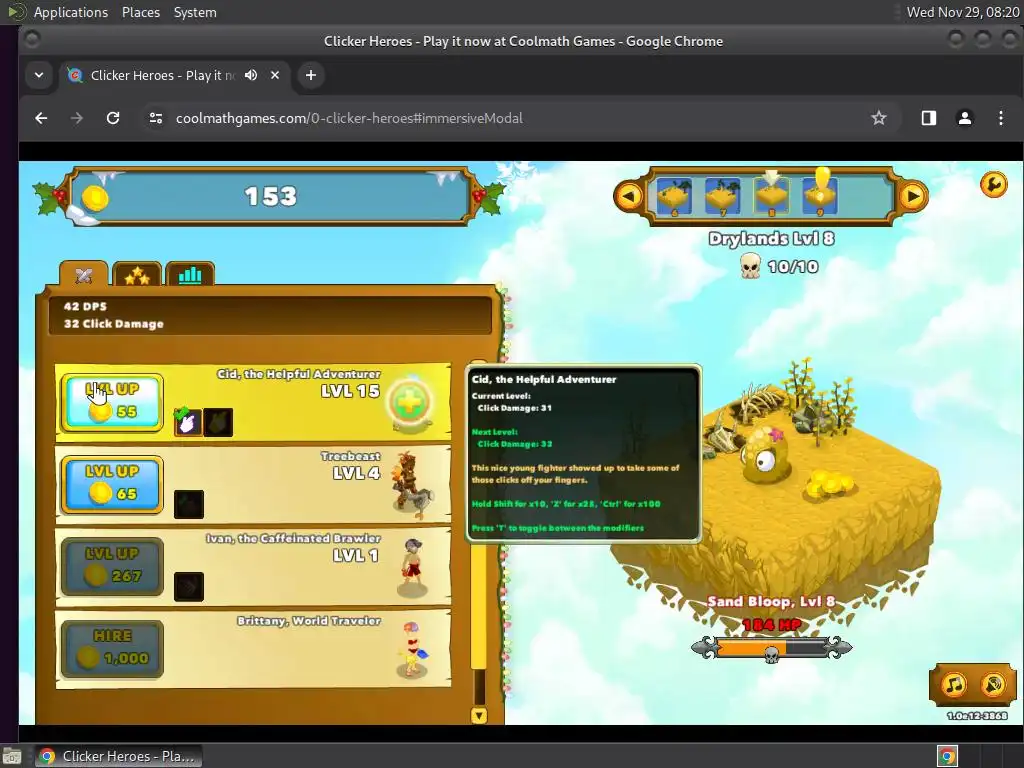Click the version number 1.0e12-3868
The height and width of the screenshot is (768, 1024).
click(x=977, y=716)
